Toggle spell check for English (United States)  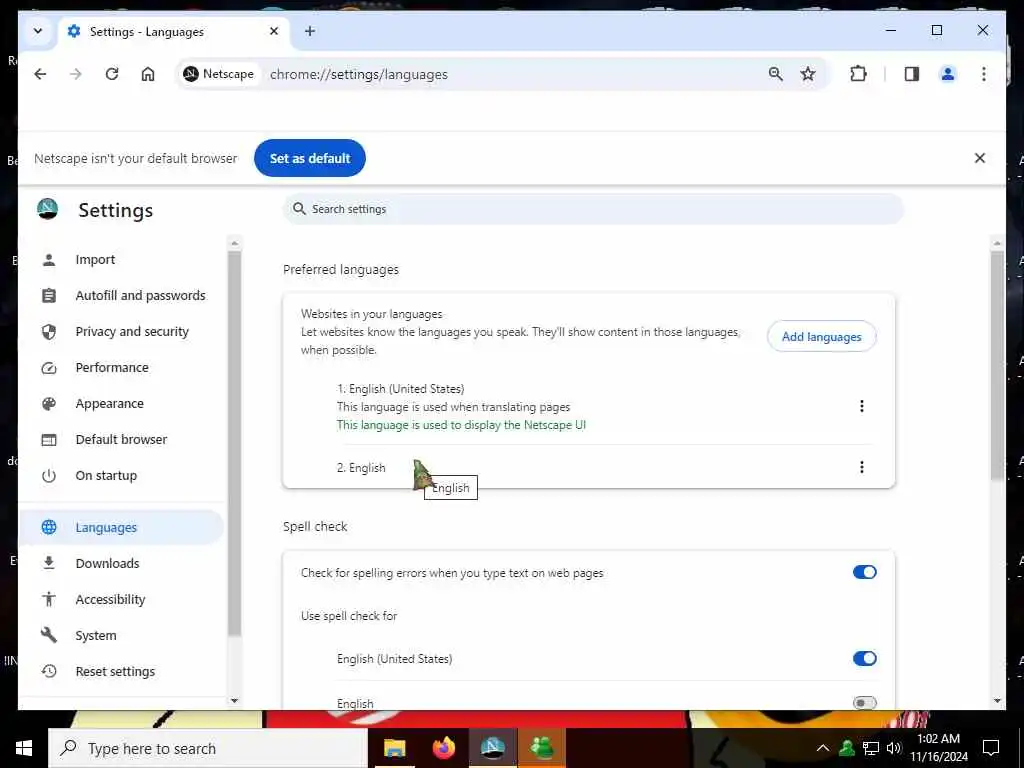pos(865,658)
